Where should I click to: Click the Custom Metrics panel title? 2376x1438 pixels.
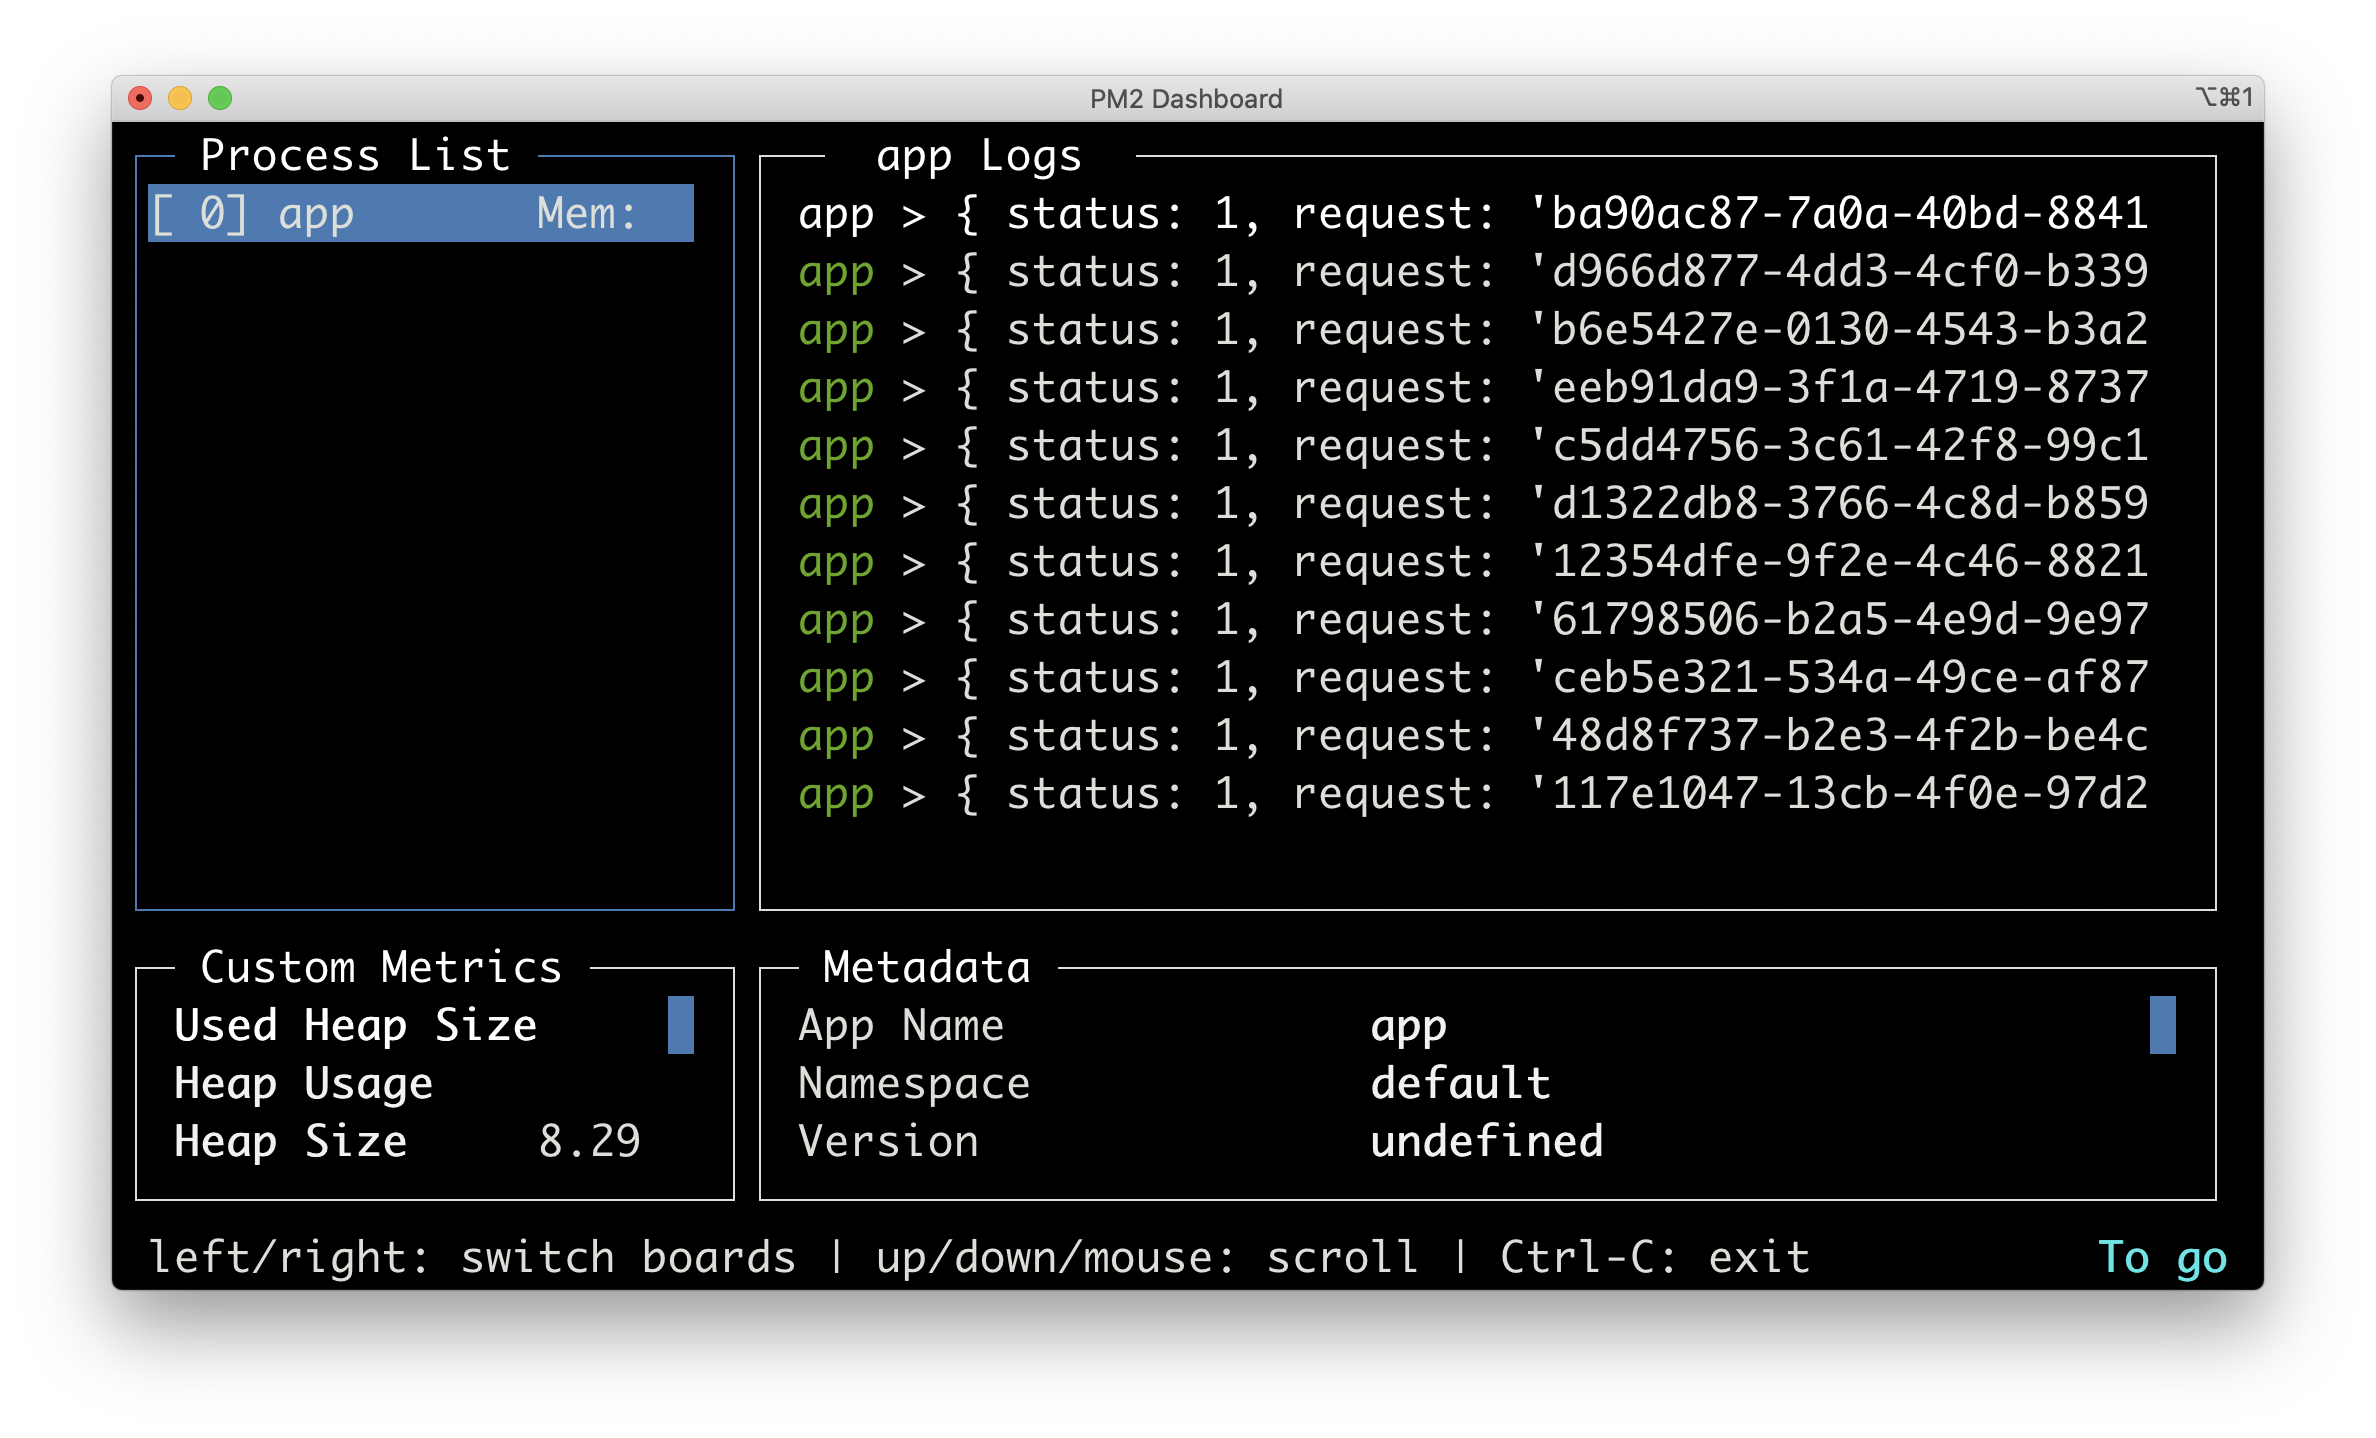381,967
